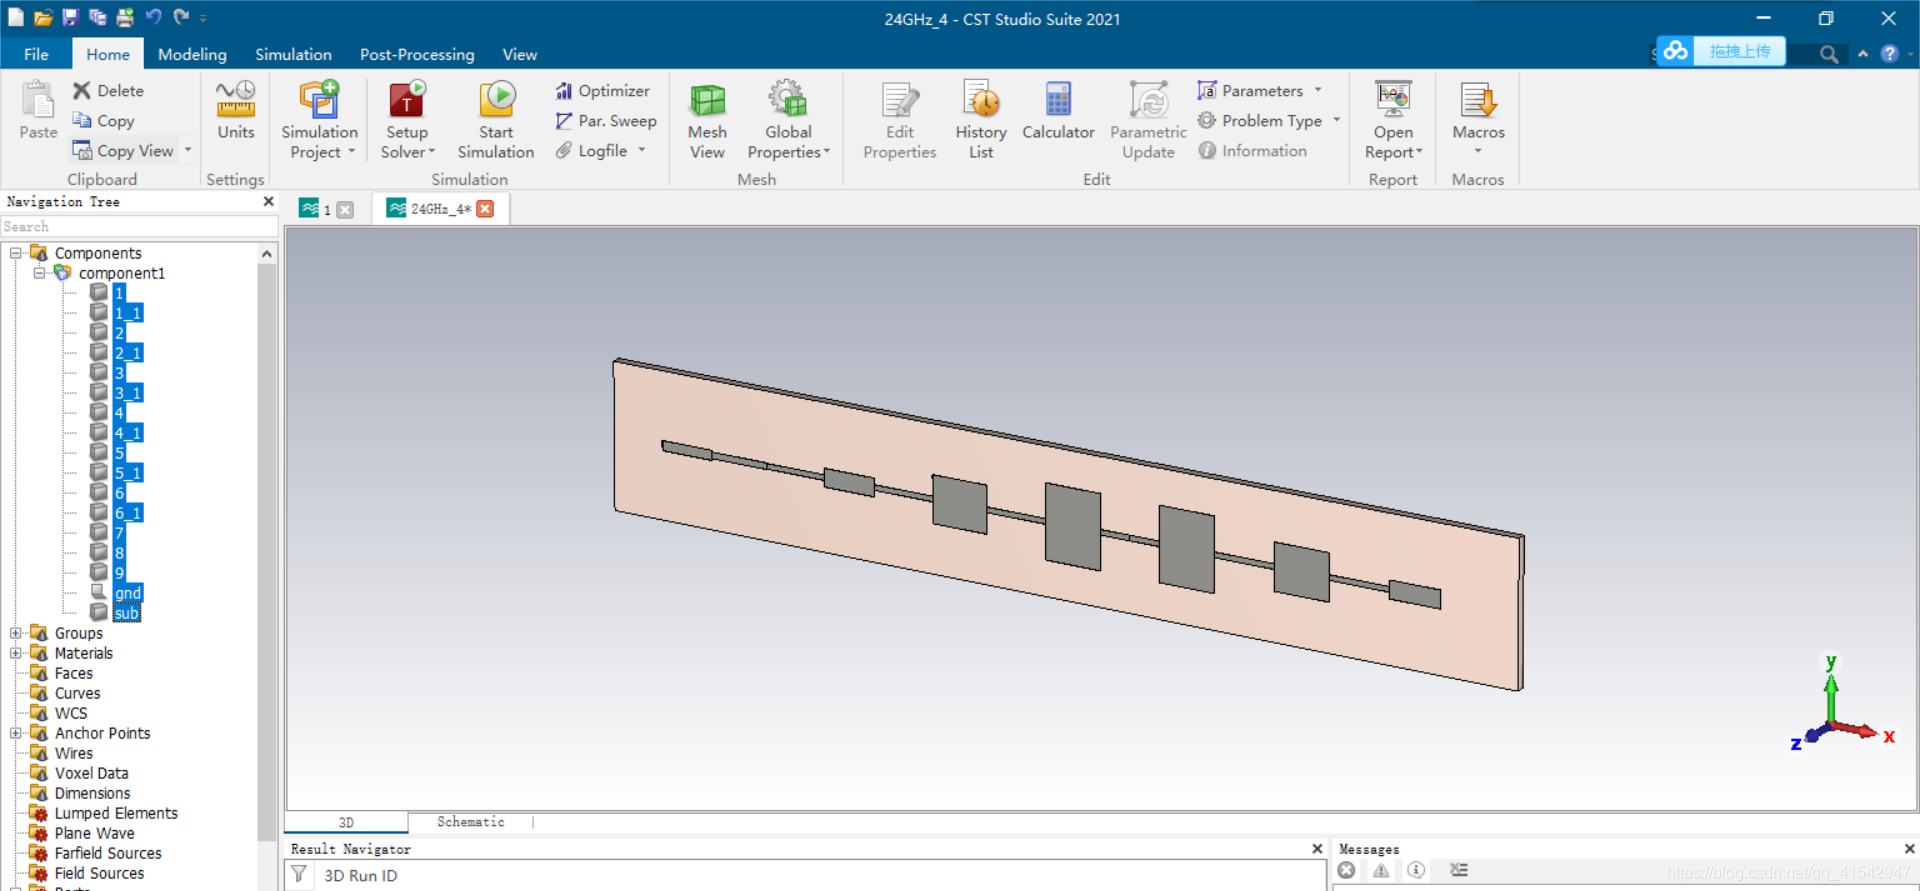This screenshot has height=891, width=1920.
Task: Expand the Anchor Points tree node
Action: click(15, 733)
